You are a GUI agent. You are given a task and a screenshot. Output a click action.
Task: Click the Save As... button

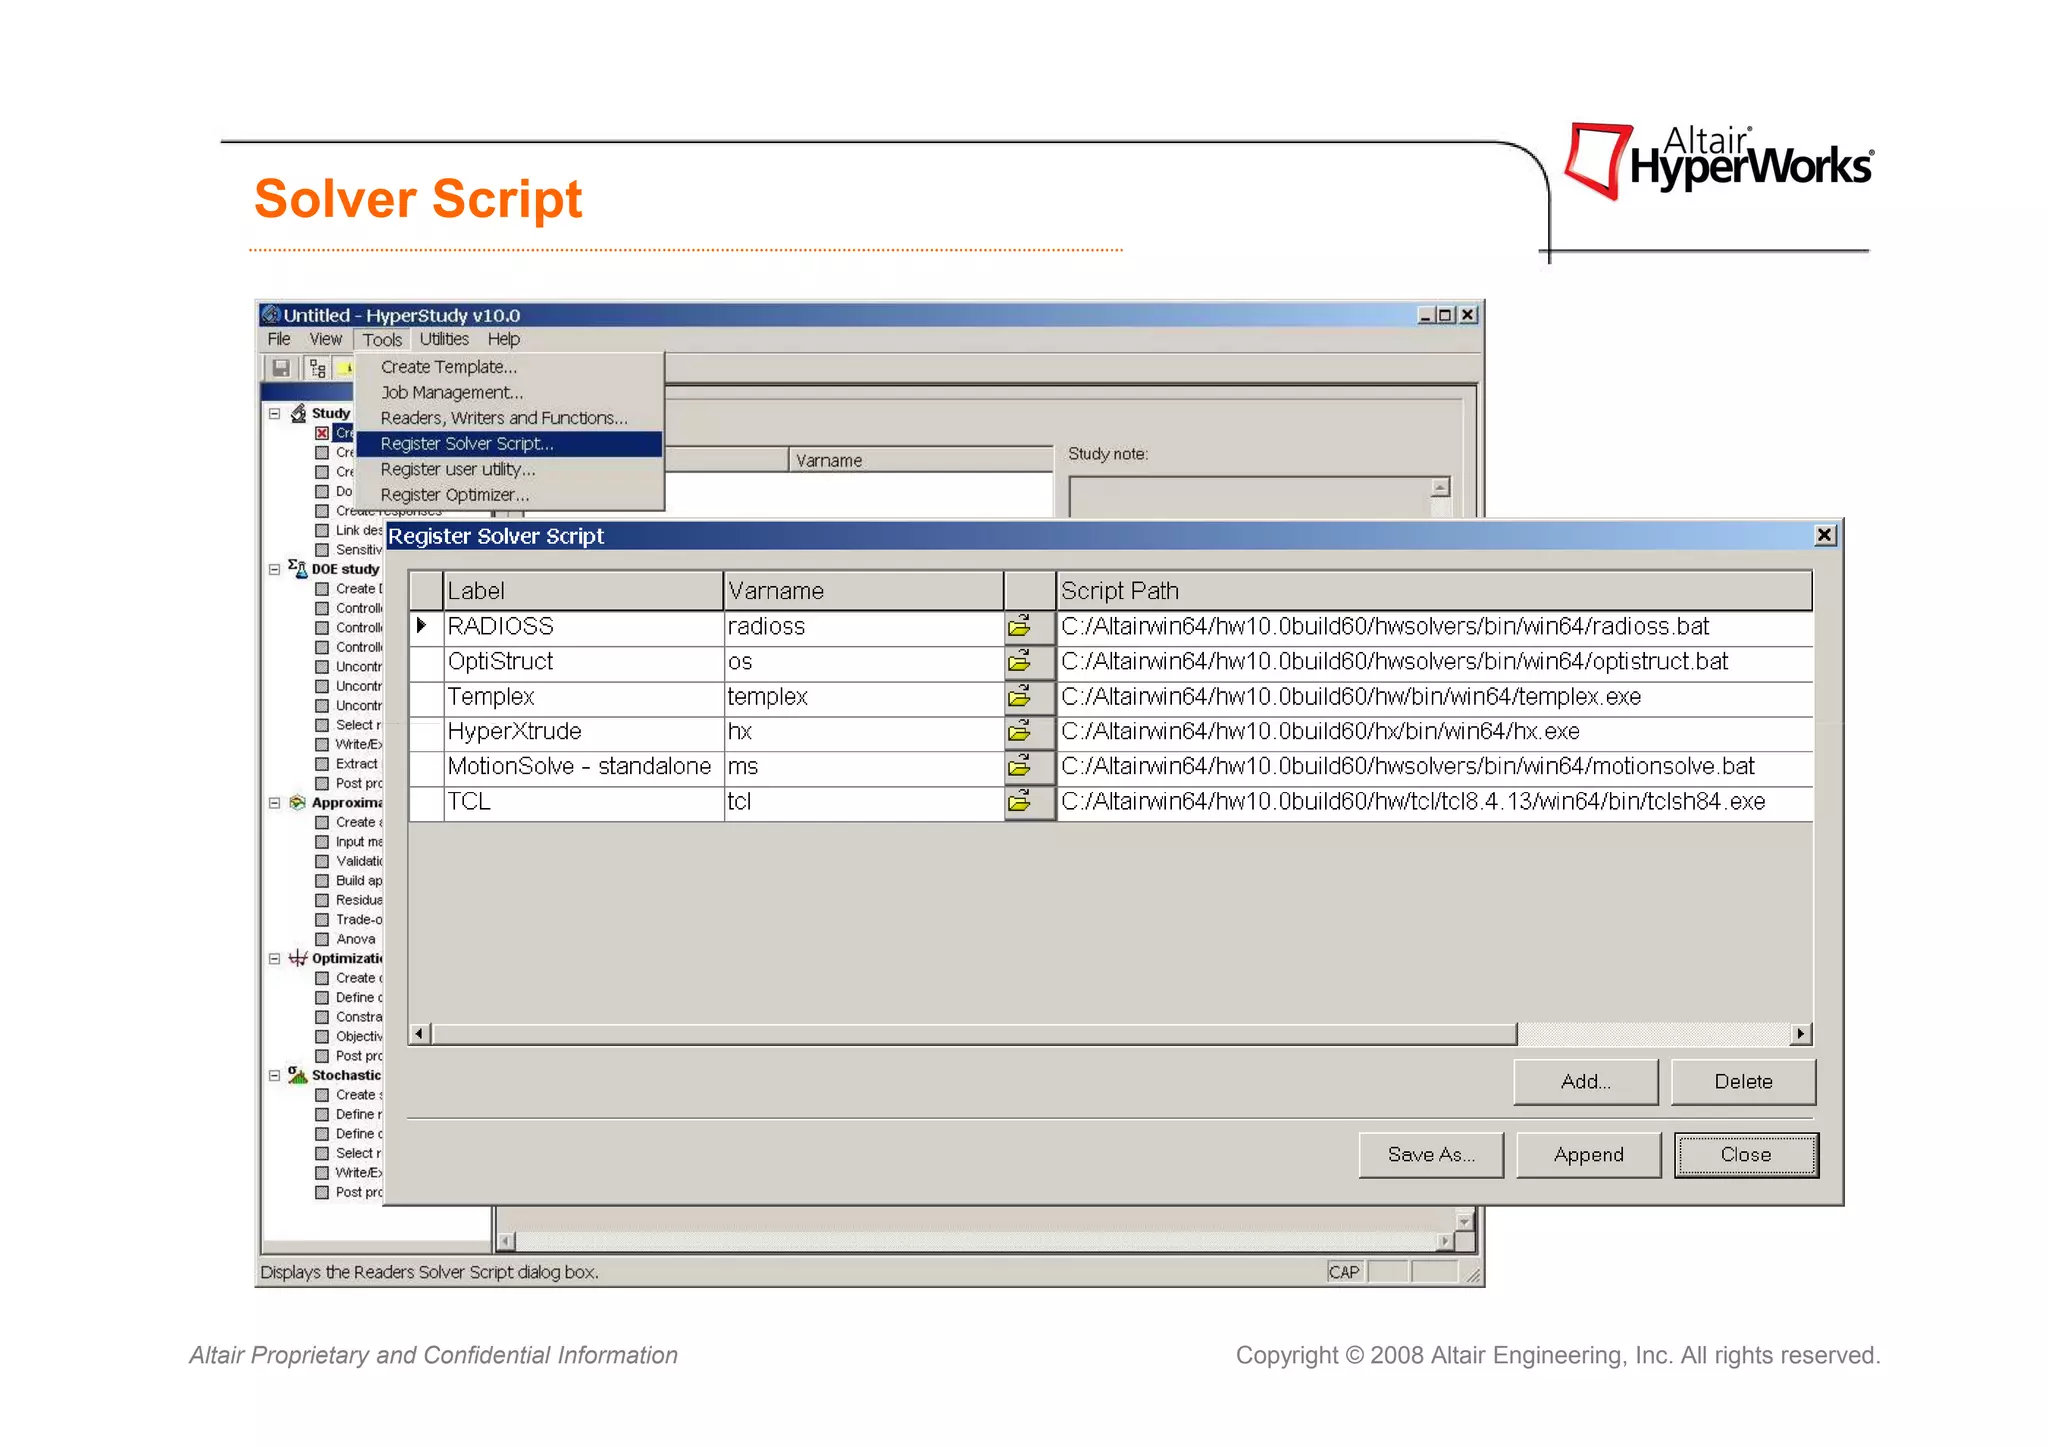1431,1154
